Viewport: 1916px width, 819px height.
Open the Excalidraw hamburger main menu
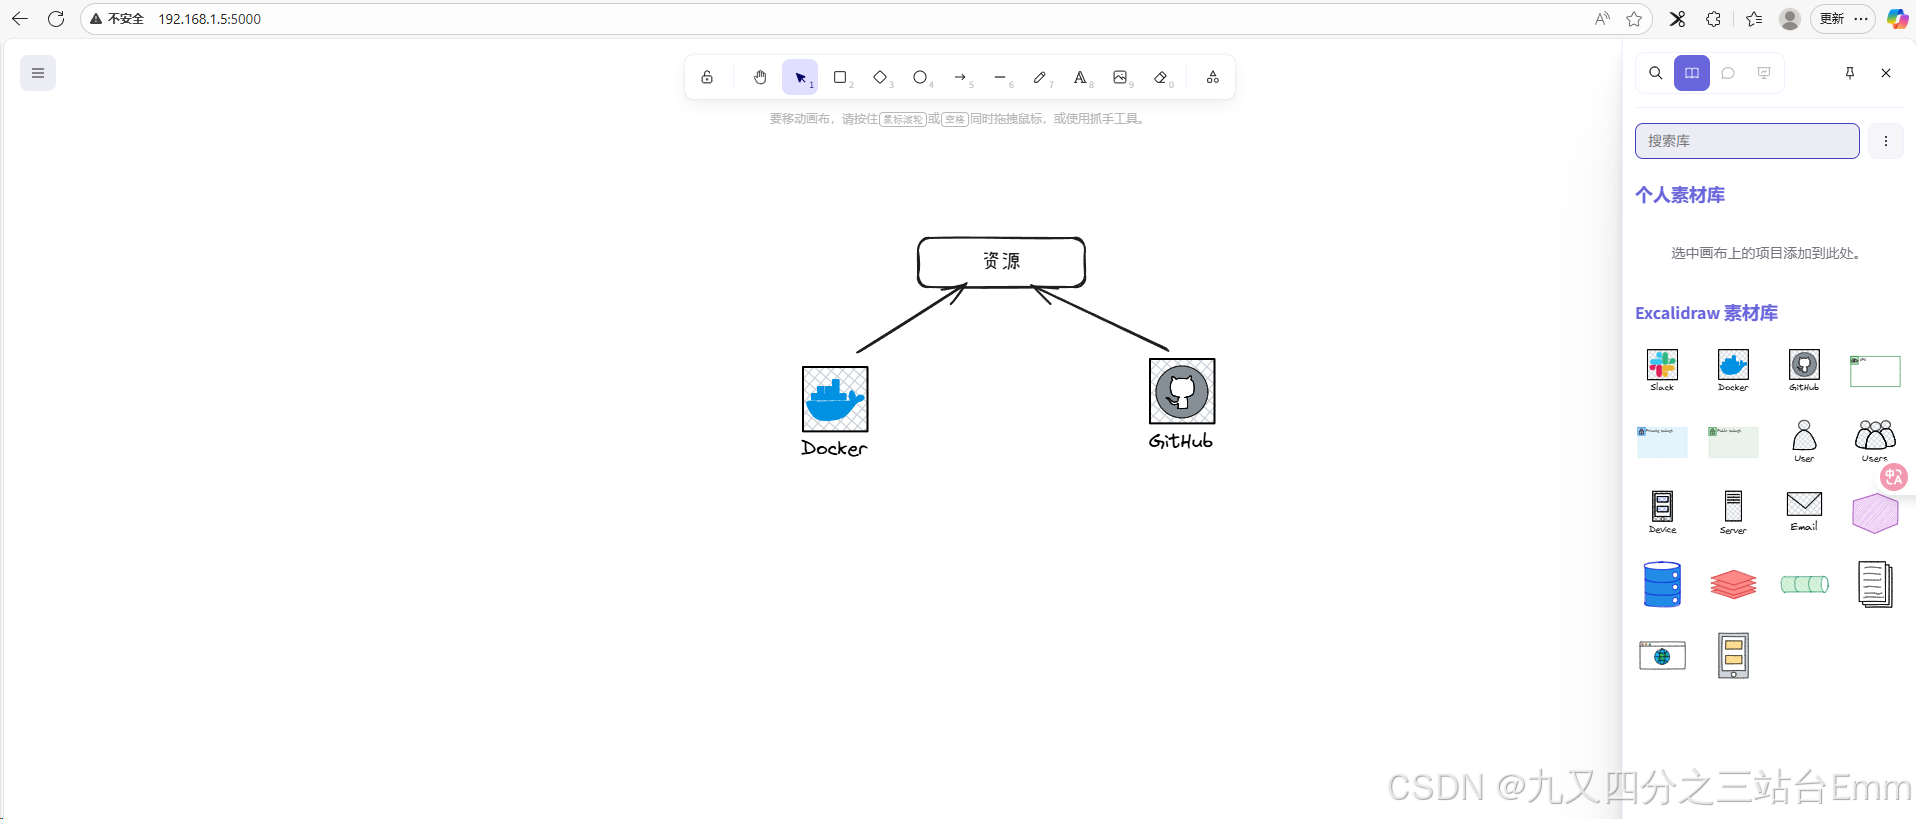pos(38,73)
